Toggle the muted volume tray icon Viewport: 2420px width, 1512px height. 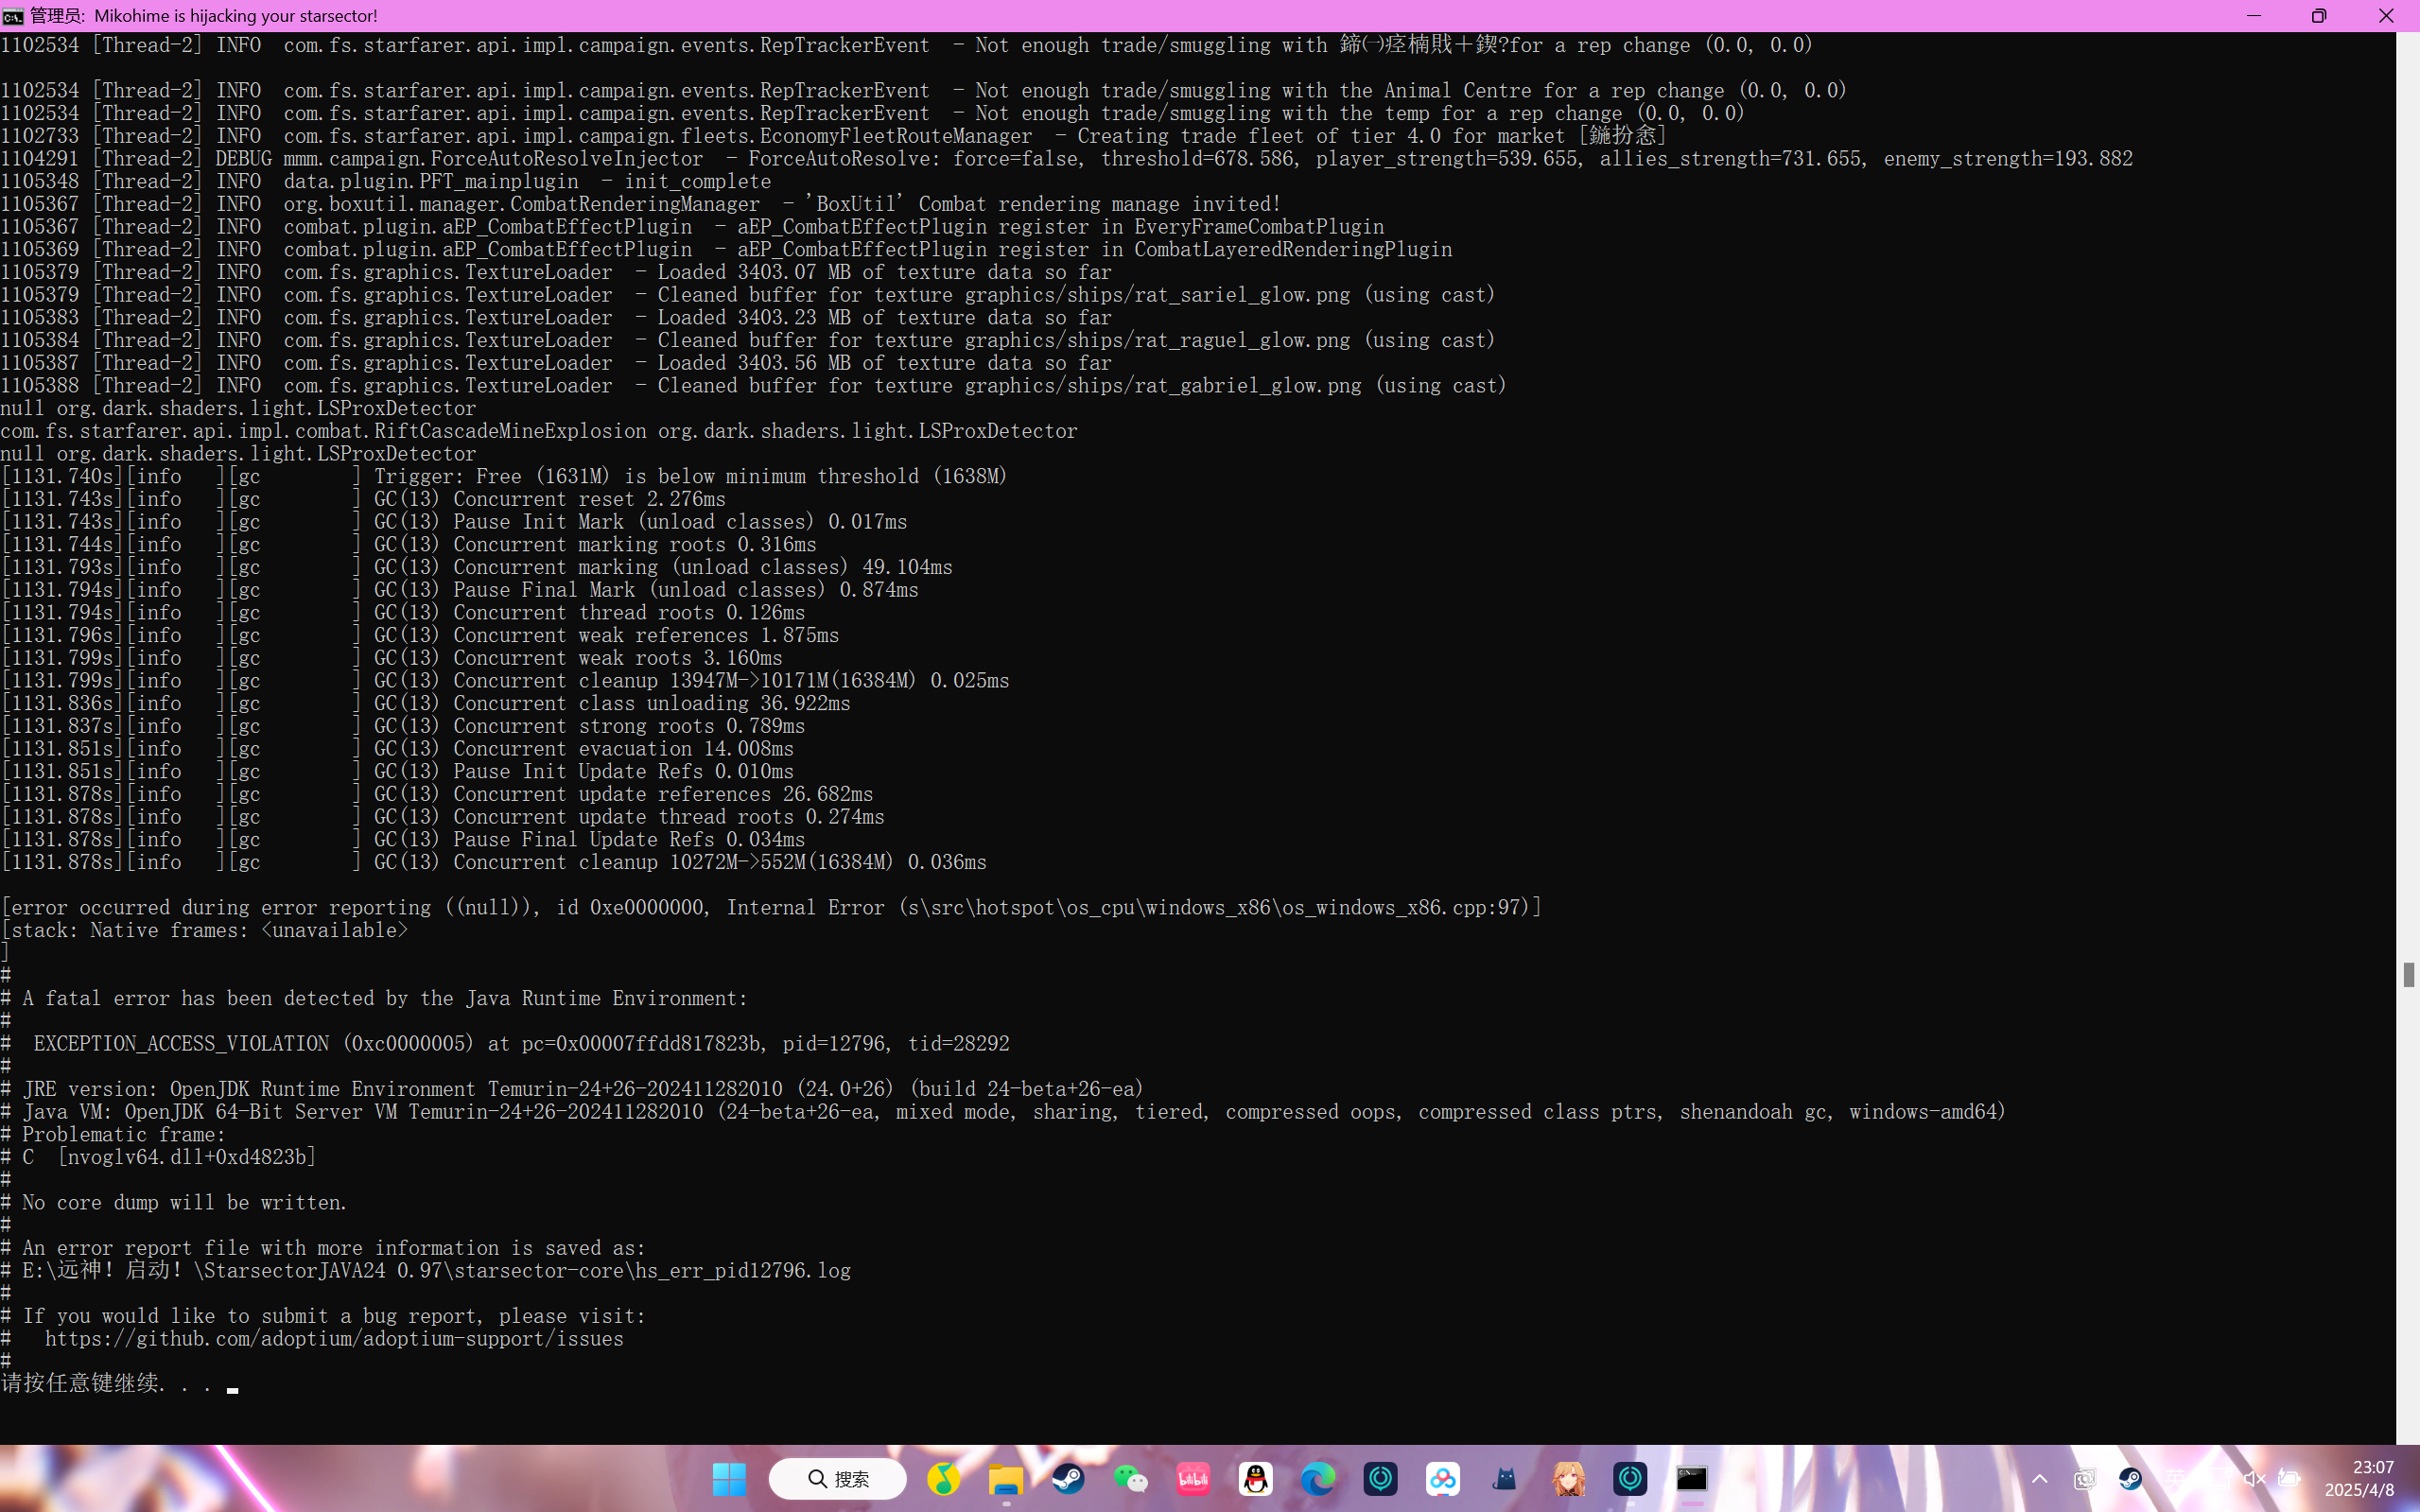(x=2254, y=1478)
